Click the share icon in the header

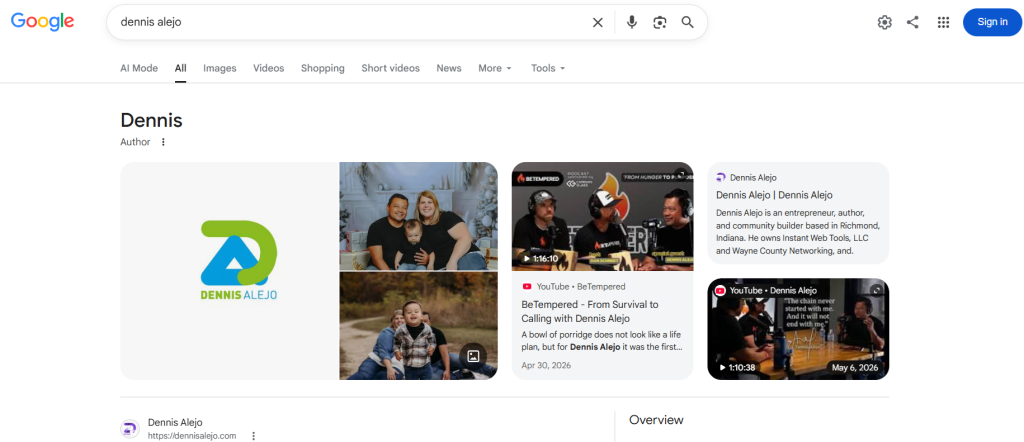point(913,22)
